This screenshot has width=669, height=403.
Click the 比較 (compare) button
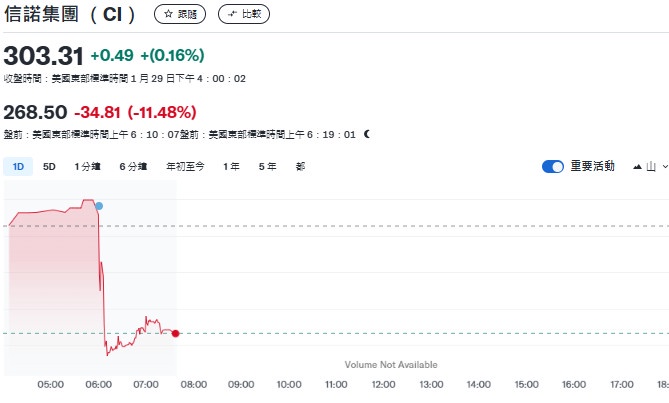244,14
